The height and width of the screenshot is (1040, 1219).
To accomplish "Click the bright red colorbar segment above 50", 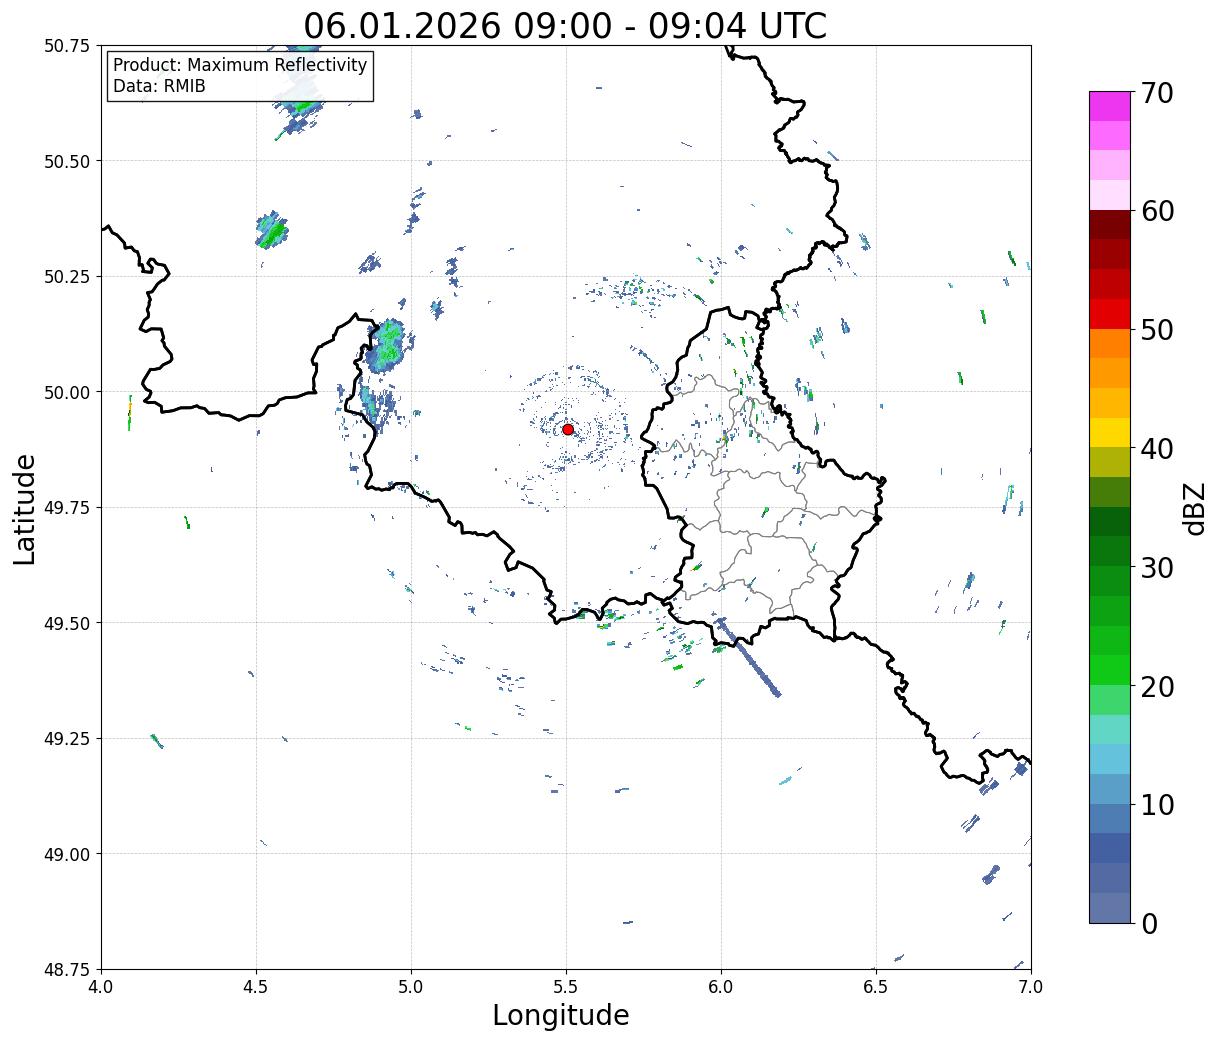I will click(1110, 313).
